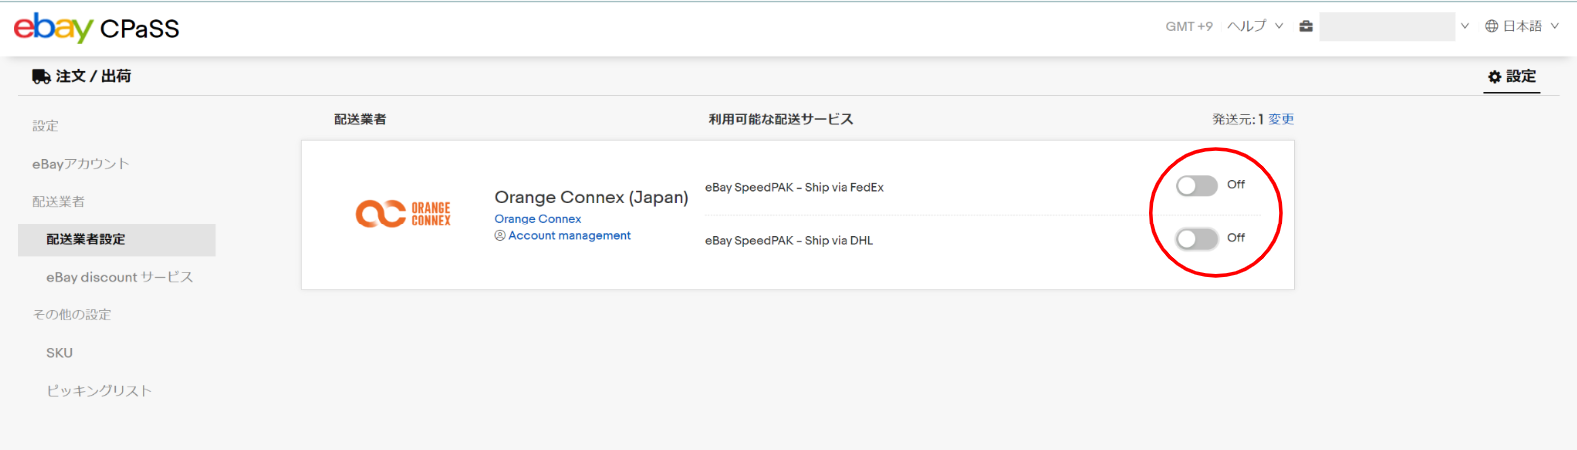Screen dimensions: 1577x450
Task: Open the account name dropdown arrow
Action: coord(1464,27)
